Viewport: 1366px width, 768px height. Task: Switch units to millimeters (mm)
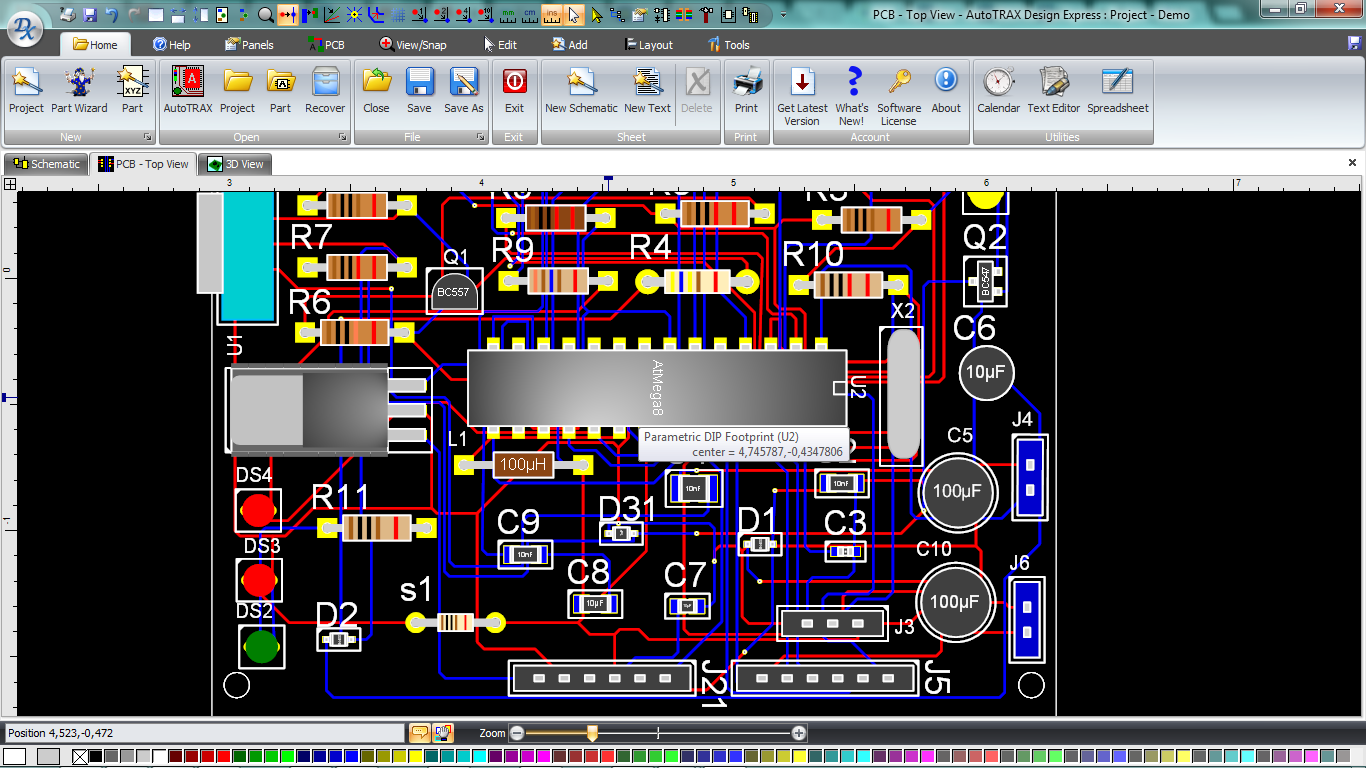point(507,15)
